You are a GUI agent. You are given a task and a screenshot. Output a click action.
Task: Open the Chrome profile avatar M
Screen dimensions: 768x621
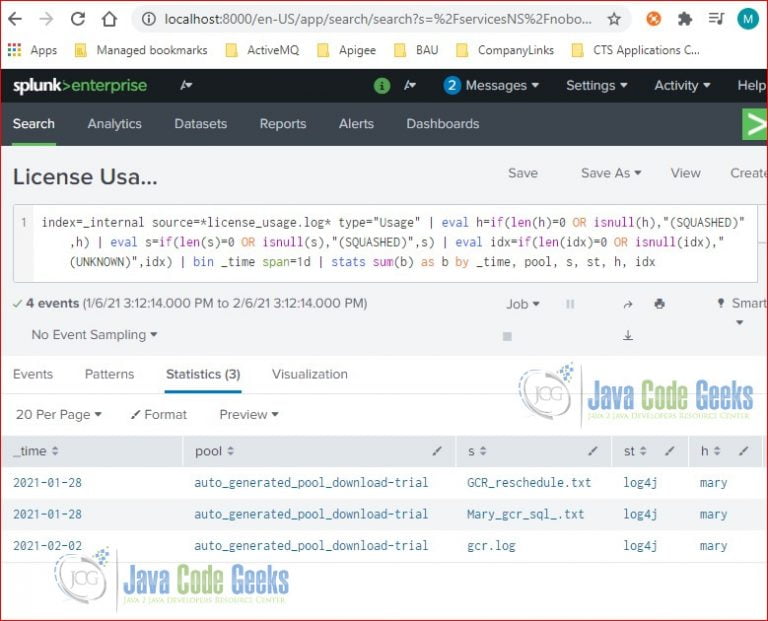[x=747, y=19]
